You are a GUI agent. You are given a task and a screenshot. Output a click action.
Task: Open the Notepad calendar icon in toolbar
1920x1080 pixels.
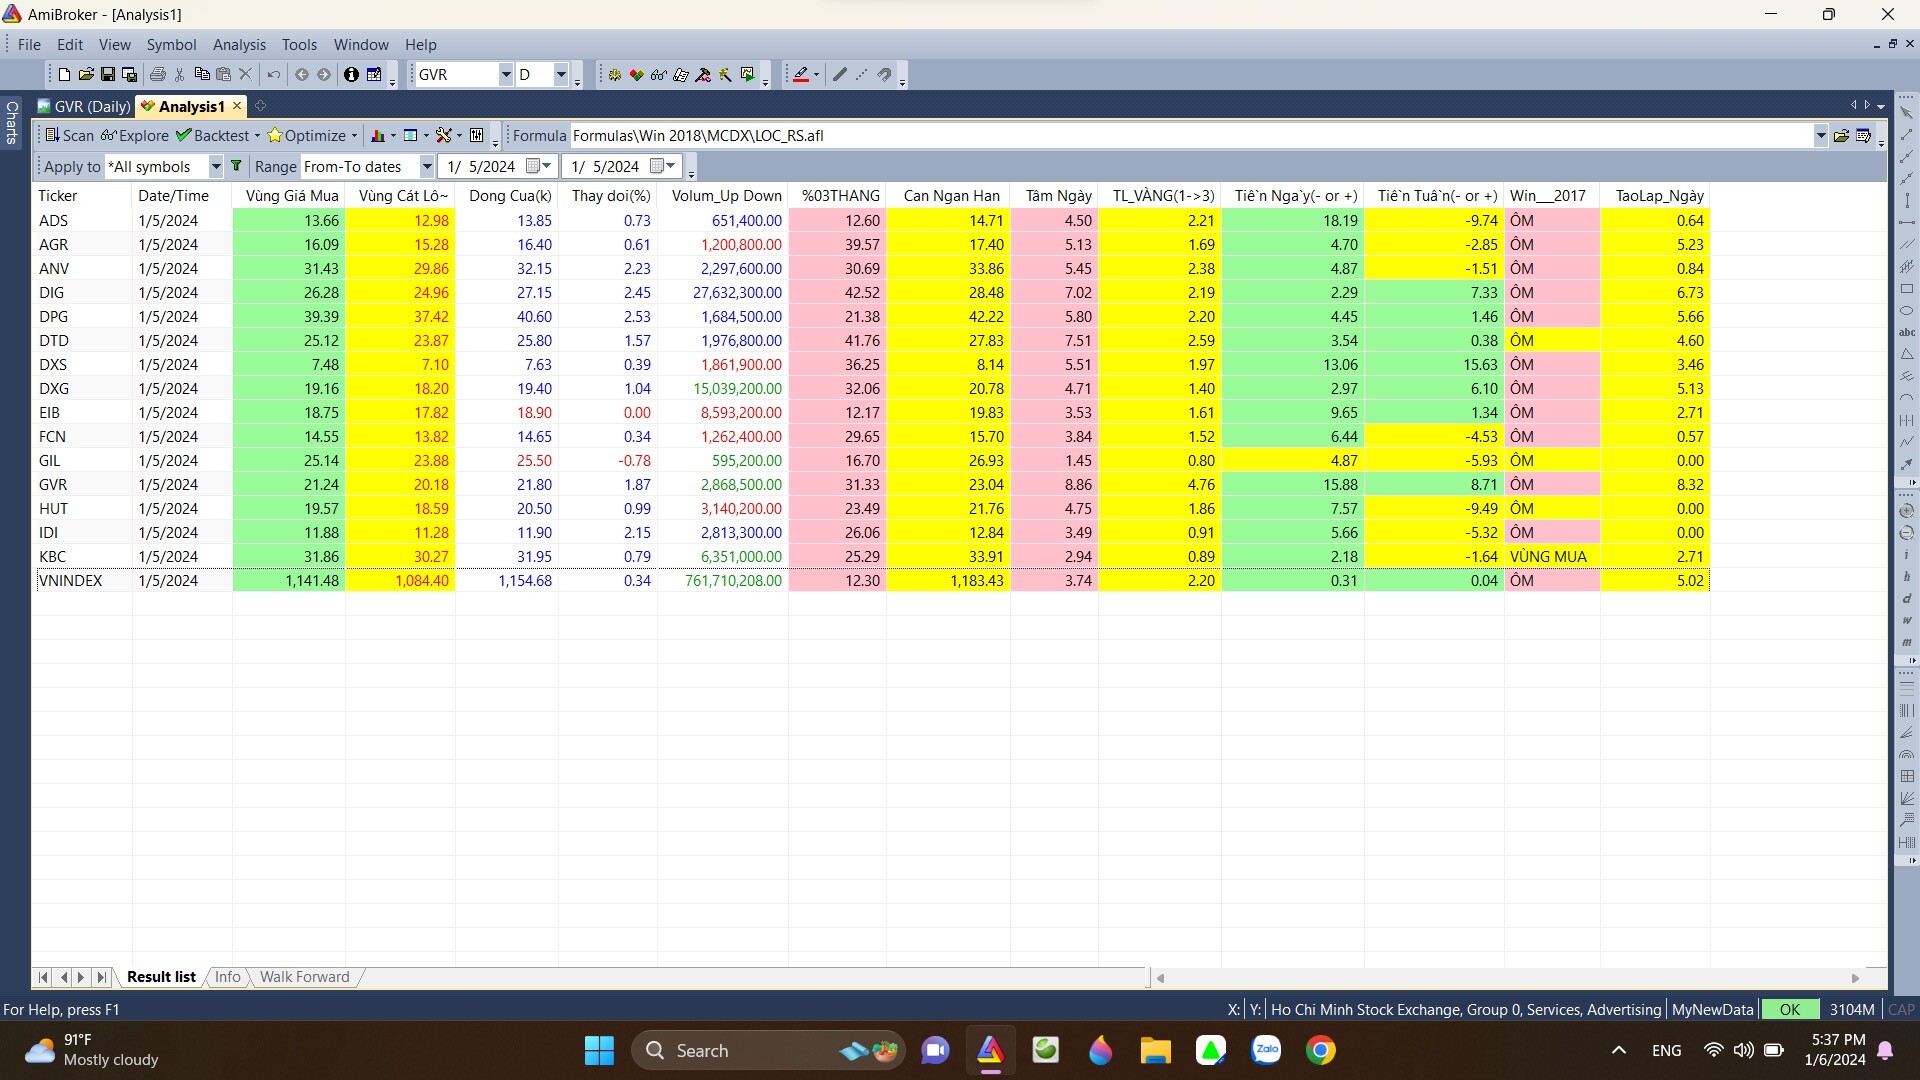pyautogui.click(x=374, y=75)
